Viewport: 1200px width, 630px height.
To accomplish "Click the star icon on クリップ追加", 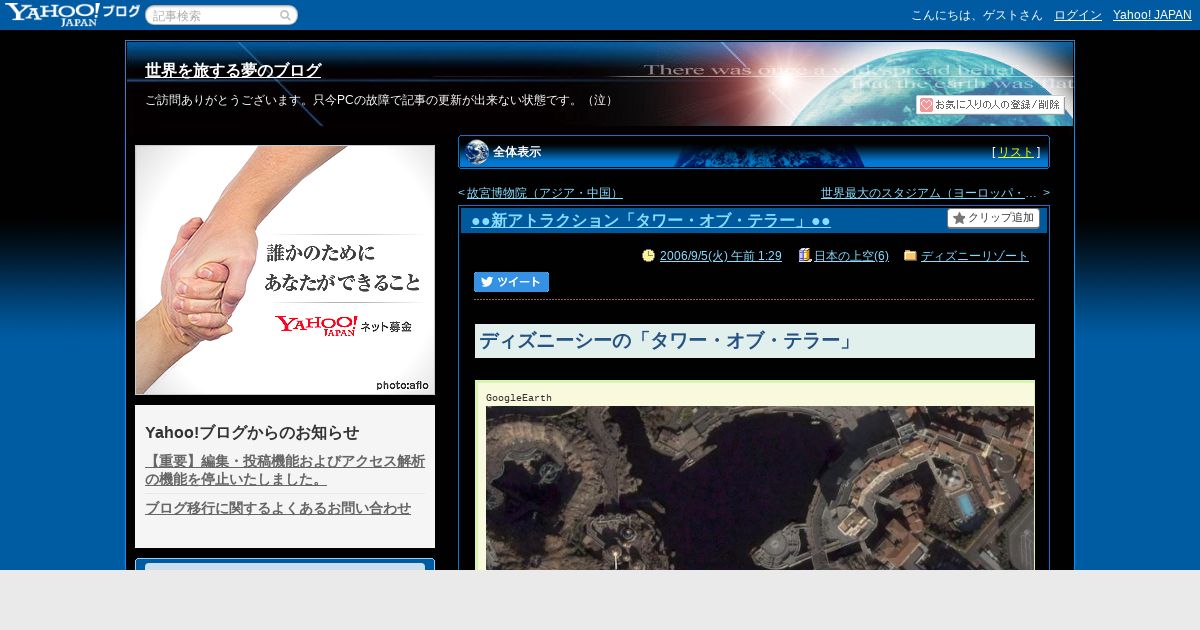I will pyautogui.click(x=959, y=218).
